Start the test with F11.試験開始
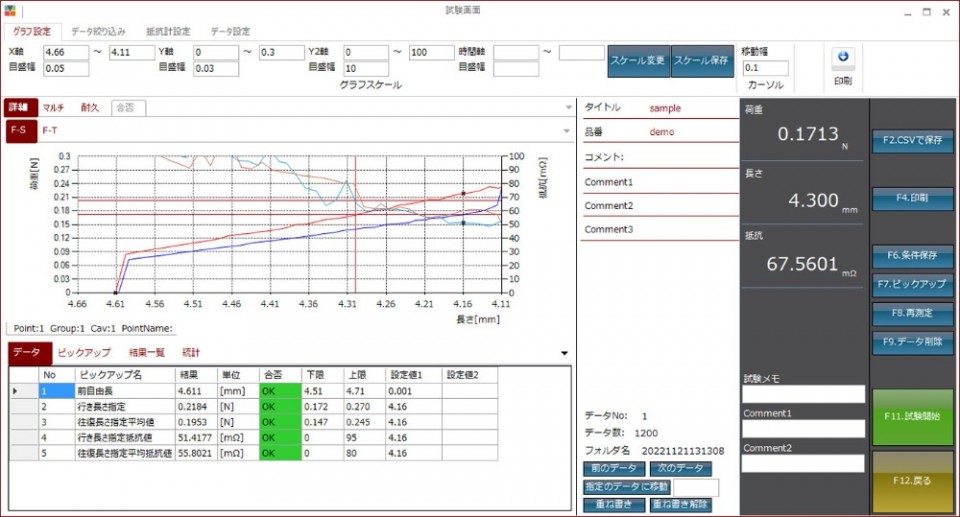960x517 pixels. 911,417
